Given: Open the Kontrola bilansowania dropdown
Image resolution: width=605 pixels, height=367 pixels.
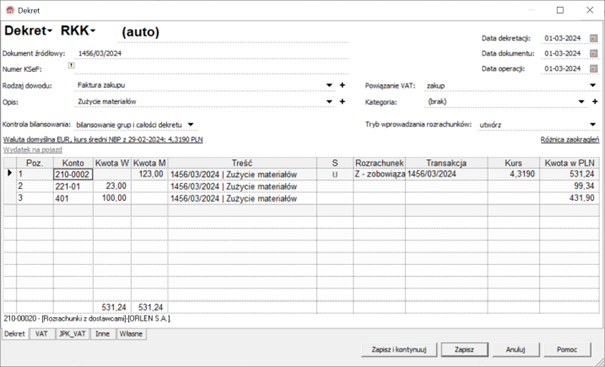Looking at the screenshot, I should point(191,125).
